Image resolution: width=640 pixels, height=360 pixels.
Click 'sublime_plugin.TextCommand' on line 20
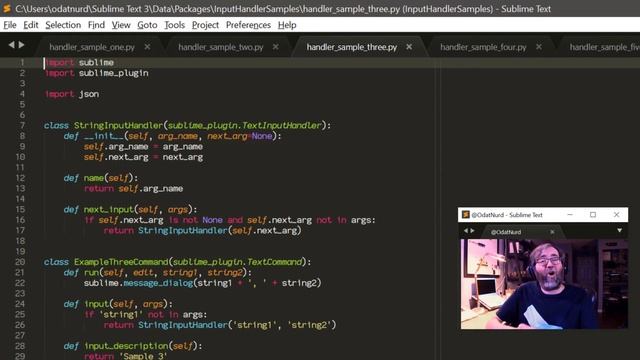(x=238, y=262)
